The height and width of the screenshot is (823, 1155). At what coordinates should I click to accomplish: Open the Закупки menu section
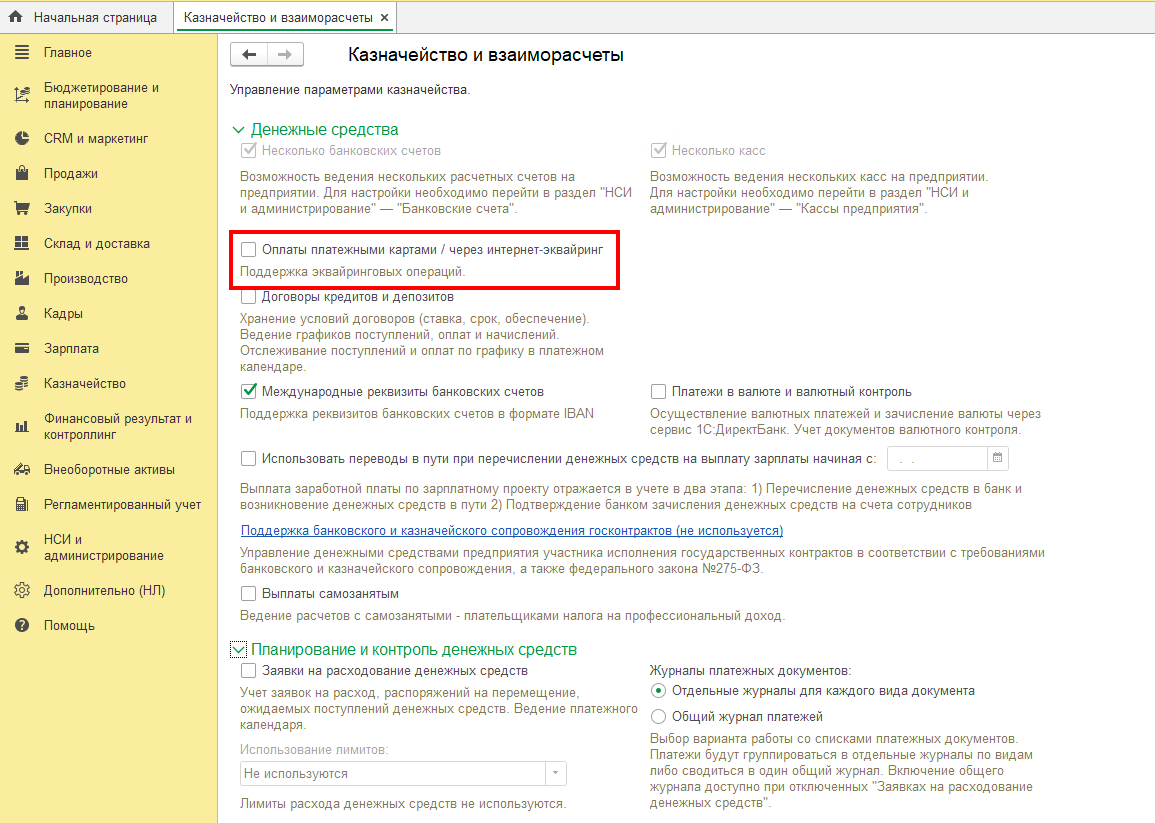click(68, 209)
